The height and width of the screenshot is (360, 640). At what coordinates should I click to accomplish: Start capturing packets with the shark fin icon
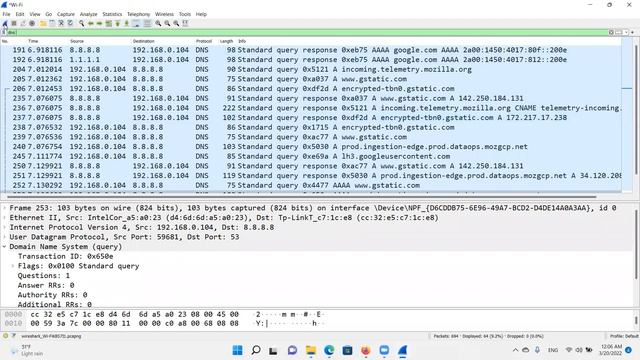pyautogui.click(x=5, y=24)
